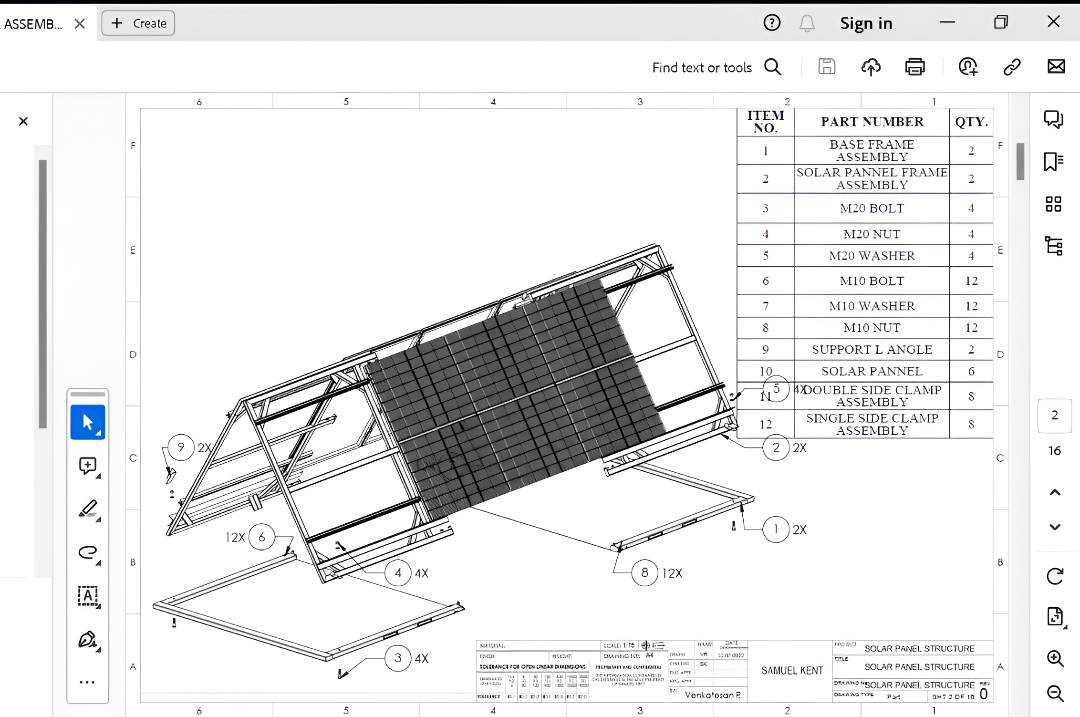Select the freehand draw tool

pos(87,552)
